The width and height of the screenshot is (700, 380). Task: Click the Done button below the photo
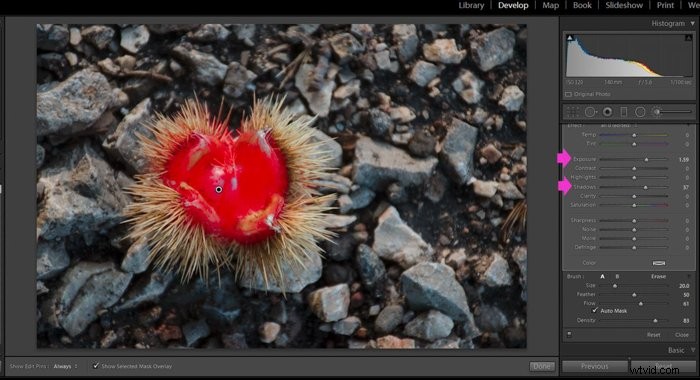tap(542, 366)
